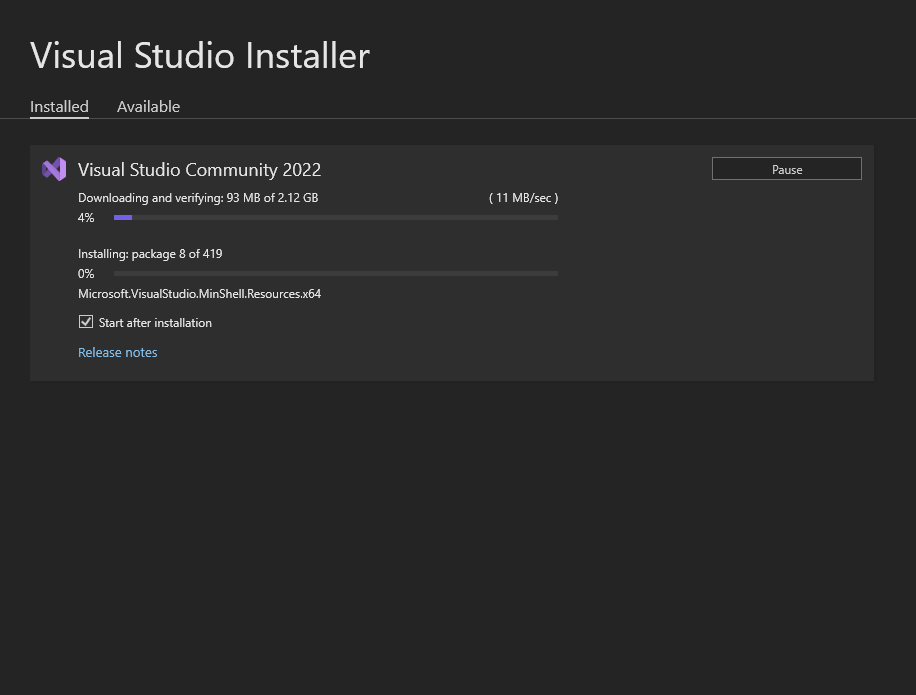
Task: Click the 4% download percentage label
Action: point(86,218)
